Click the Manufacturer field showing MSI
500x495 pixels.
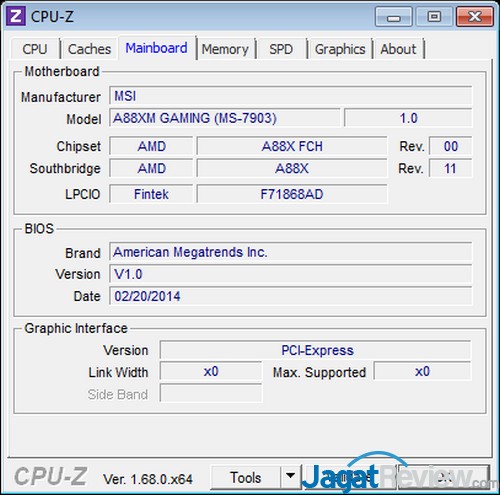pos(290,96)
